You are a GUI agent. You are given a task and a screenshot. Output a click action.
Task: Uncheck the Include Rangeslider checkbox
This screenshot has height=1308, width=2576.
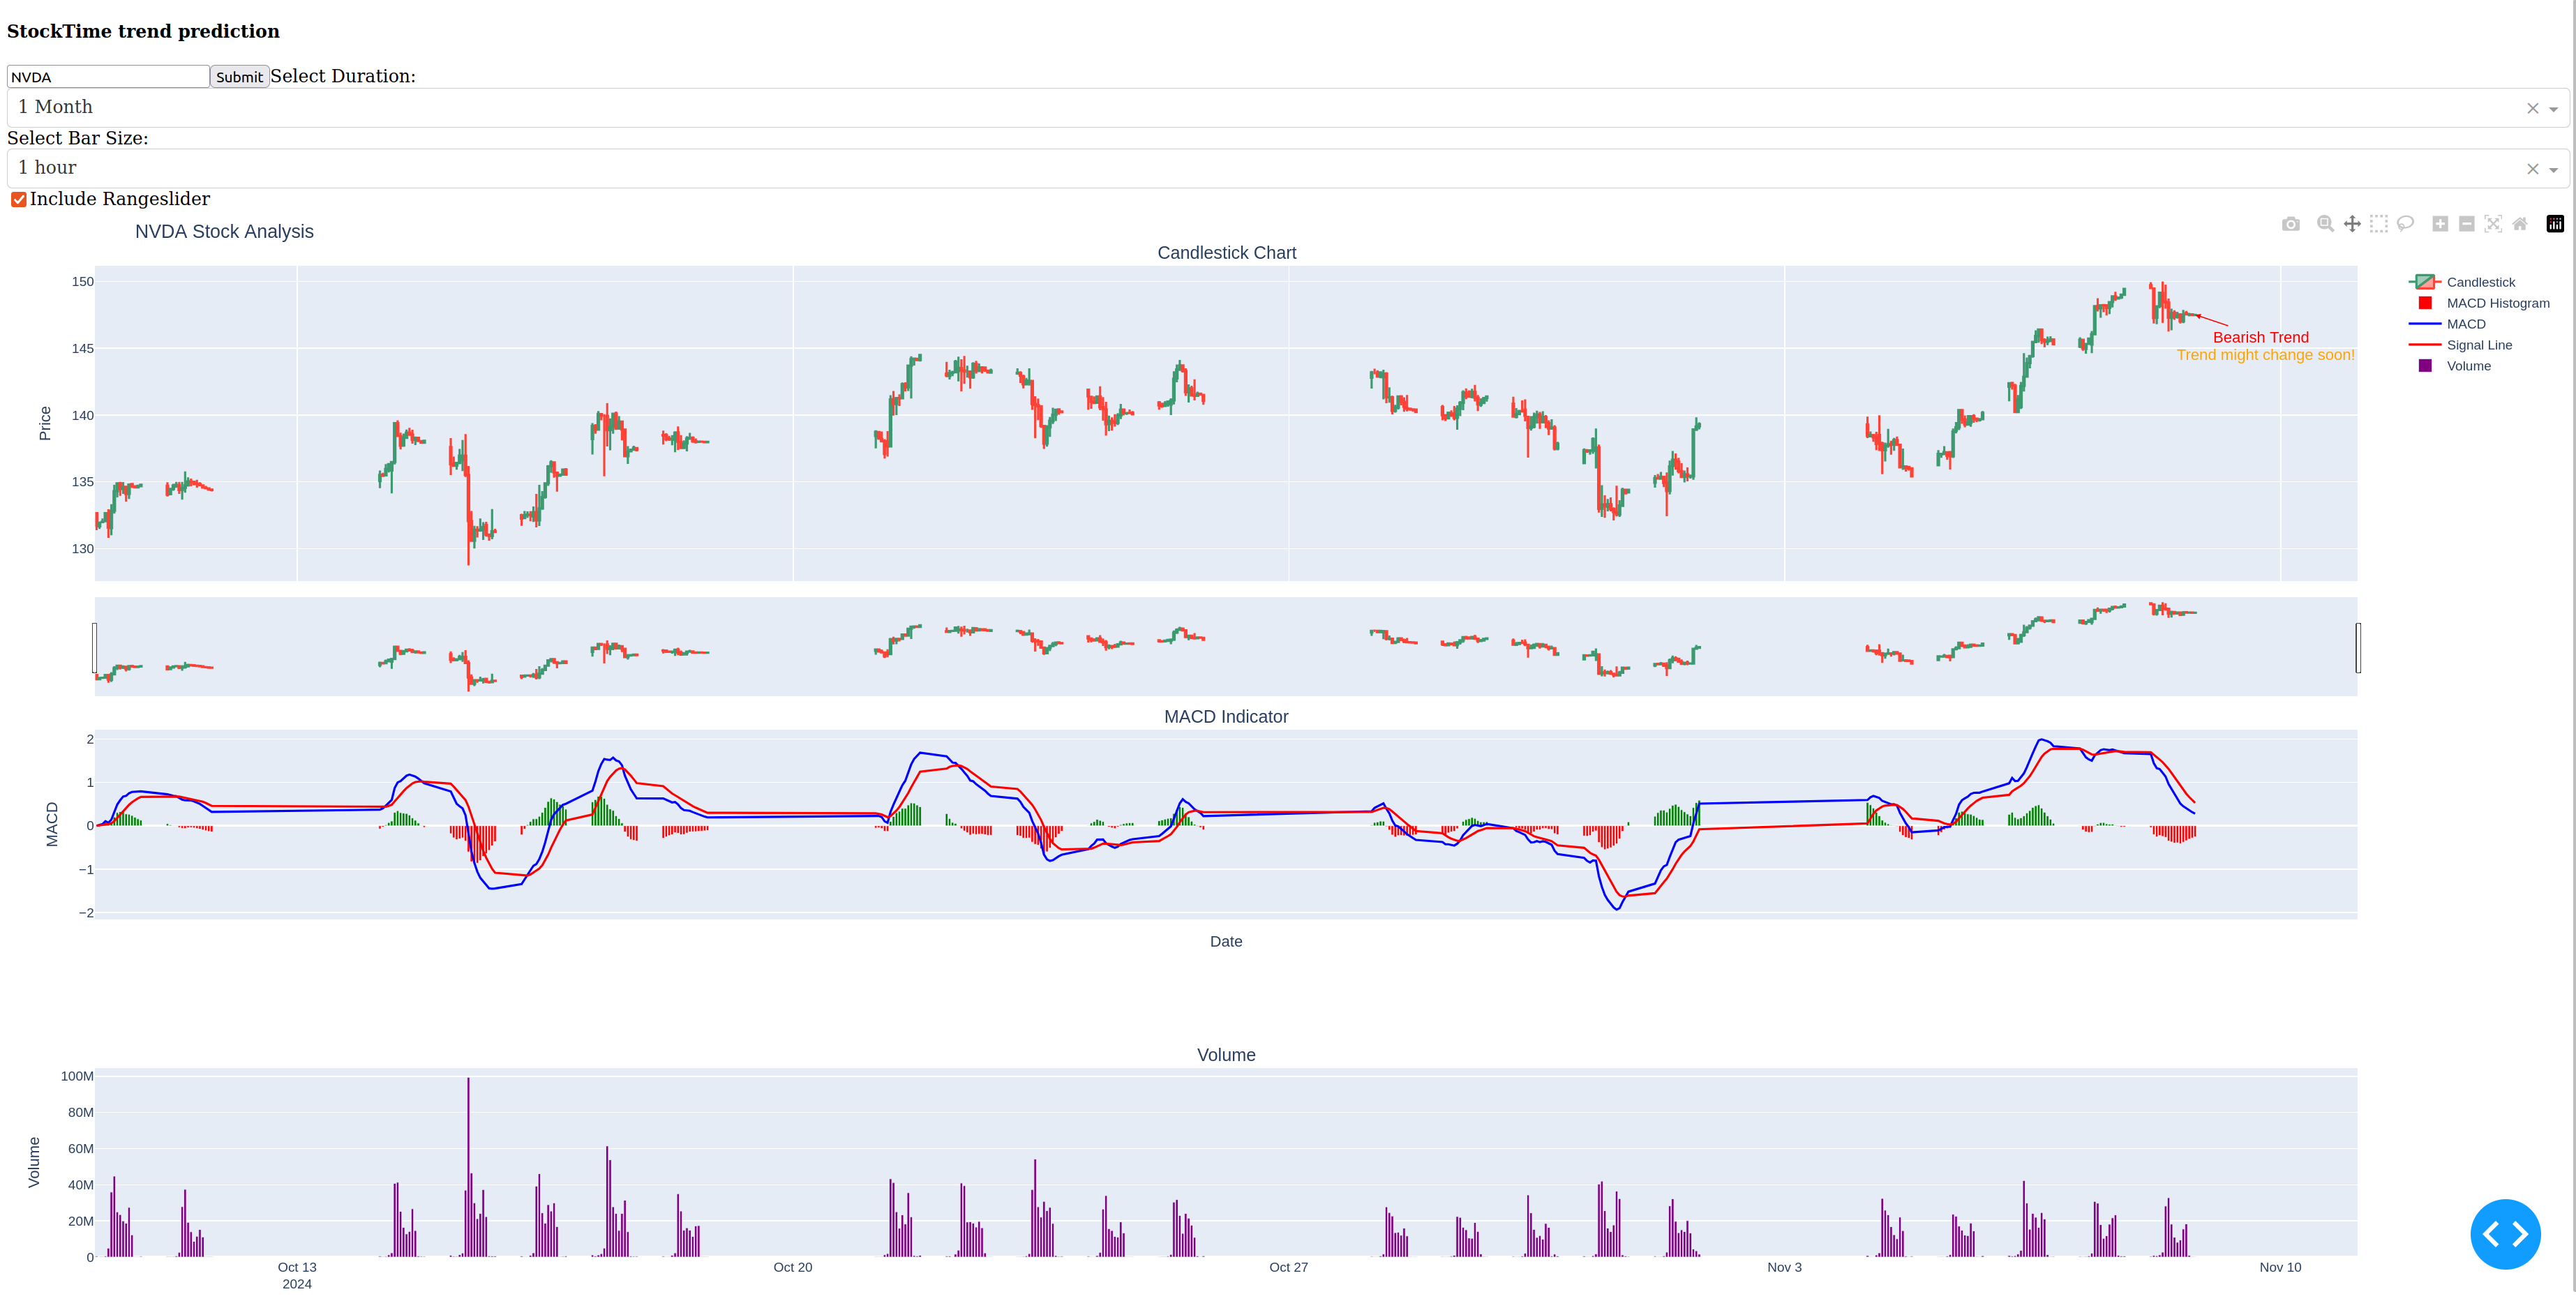(19, 200)
